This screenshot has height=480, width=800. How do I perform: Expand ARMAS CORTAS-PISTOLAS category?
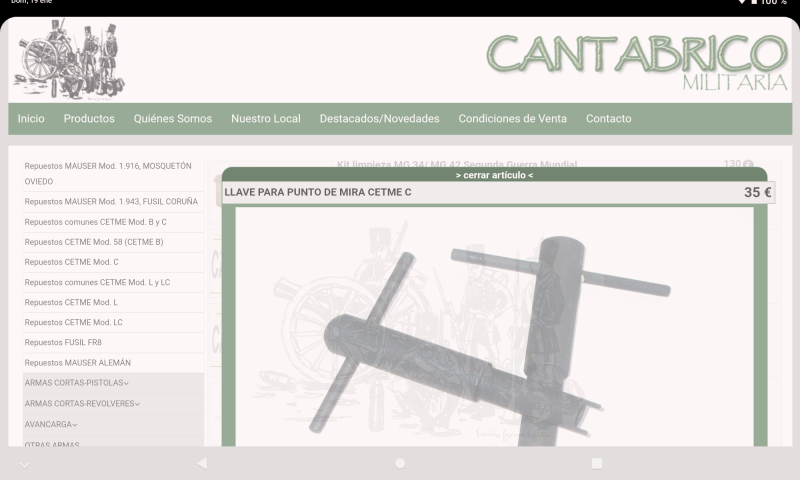pyautogui.click(x=77, y=383)
